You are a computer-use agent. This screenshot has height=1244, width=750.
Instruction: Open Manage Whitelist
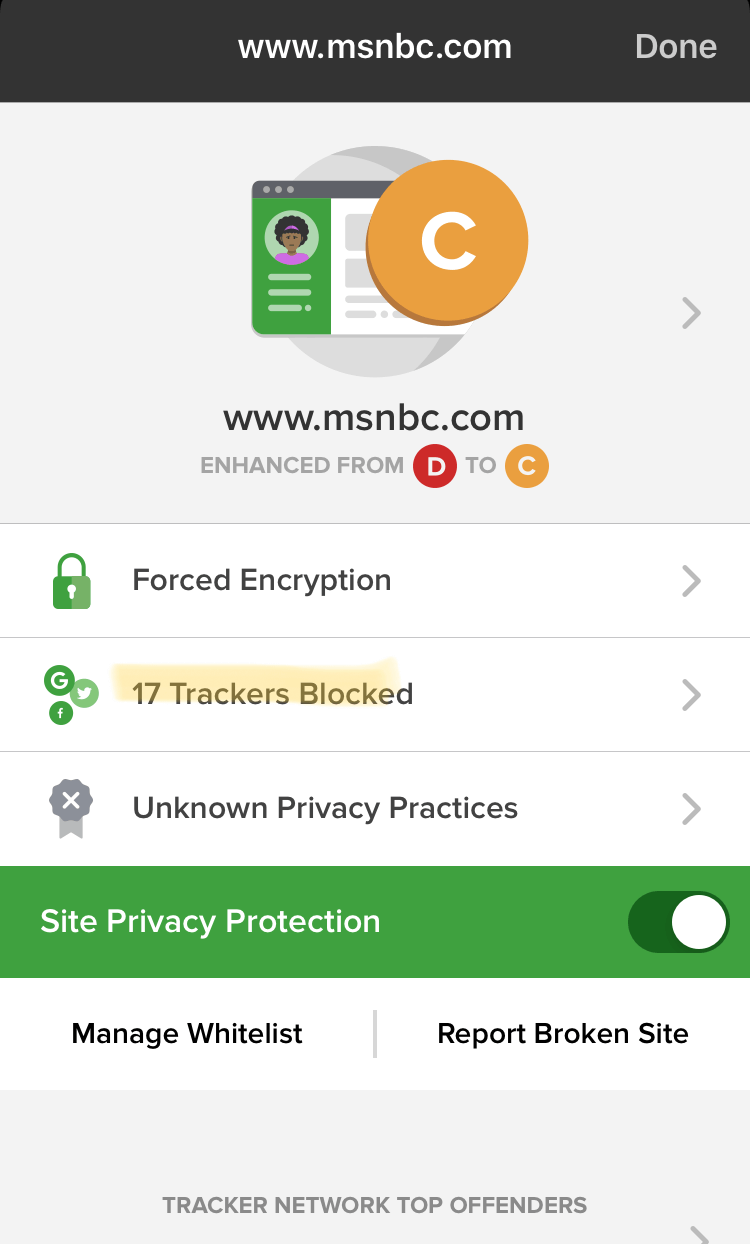coord(187,1033)
